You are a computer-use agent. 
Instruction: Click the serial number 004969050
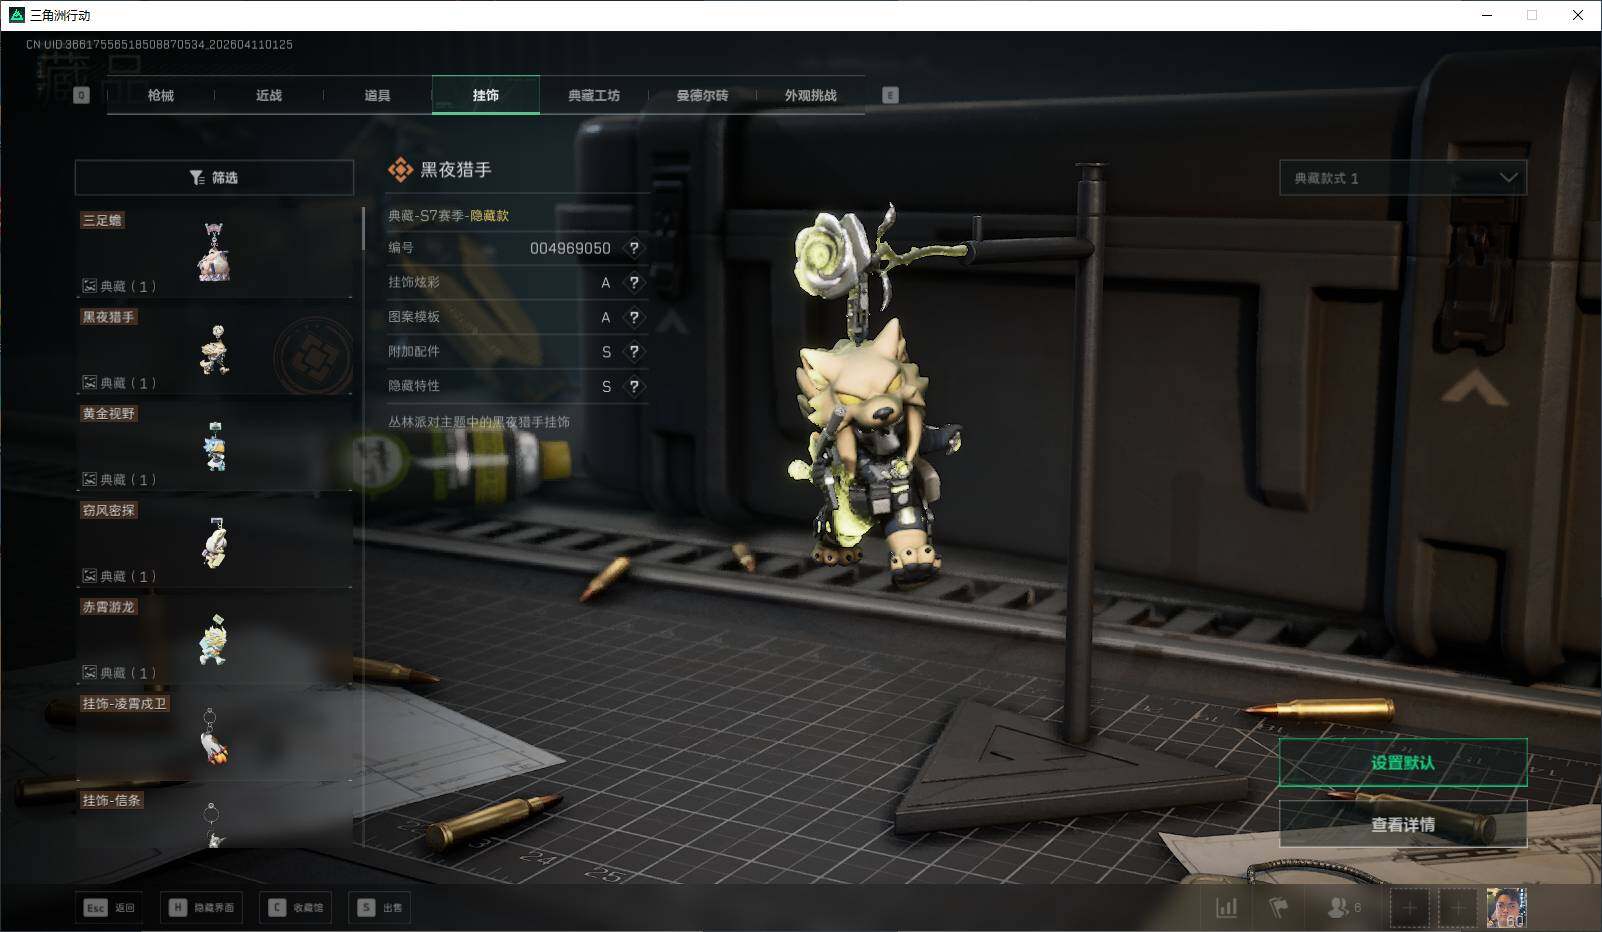[570, 248]
